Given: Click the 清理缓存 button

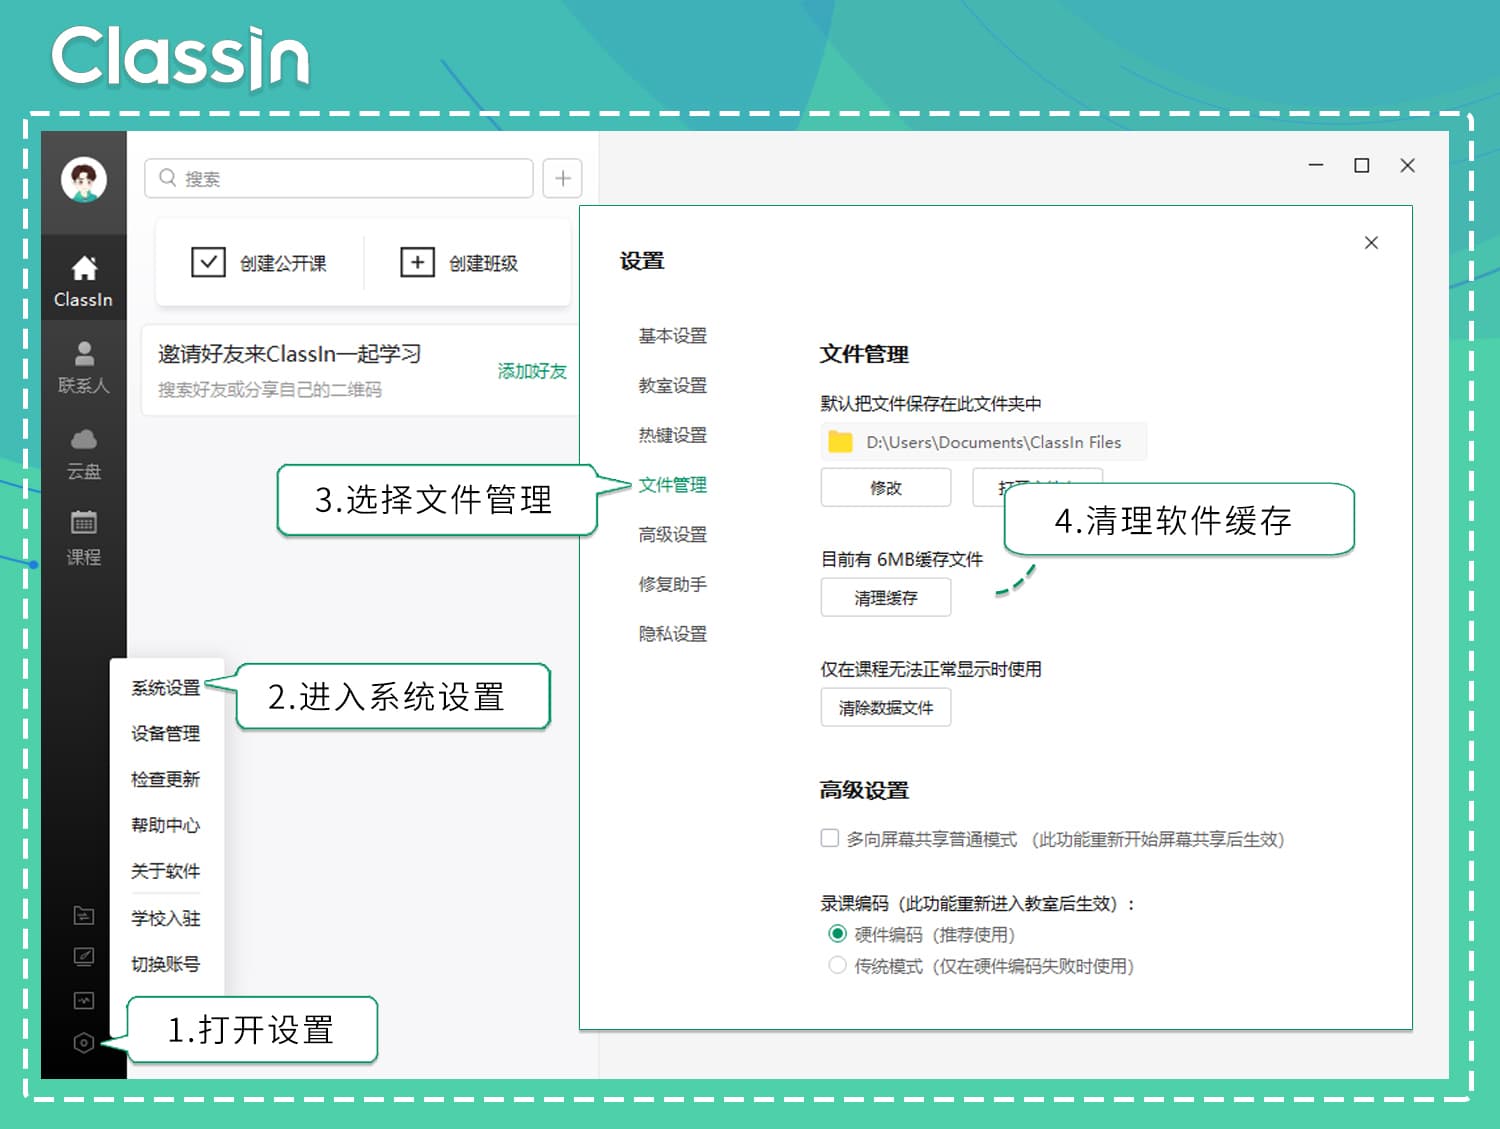Looking at the screenshot, I should [x=885, y=597].
